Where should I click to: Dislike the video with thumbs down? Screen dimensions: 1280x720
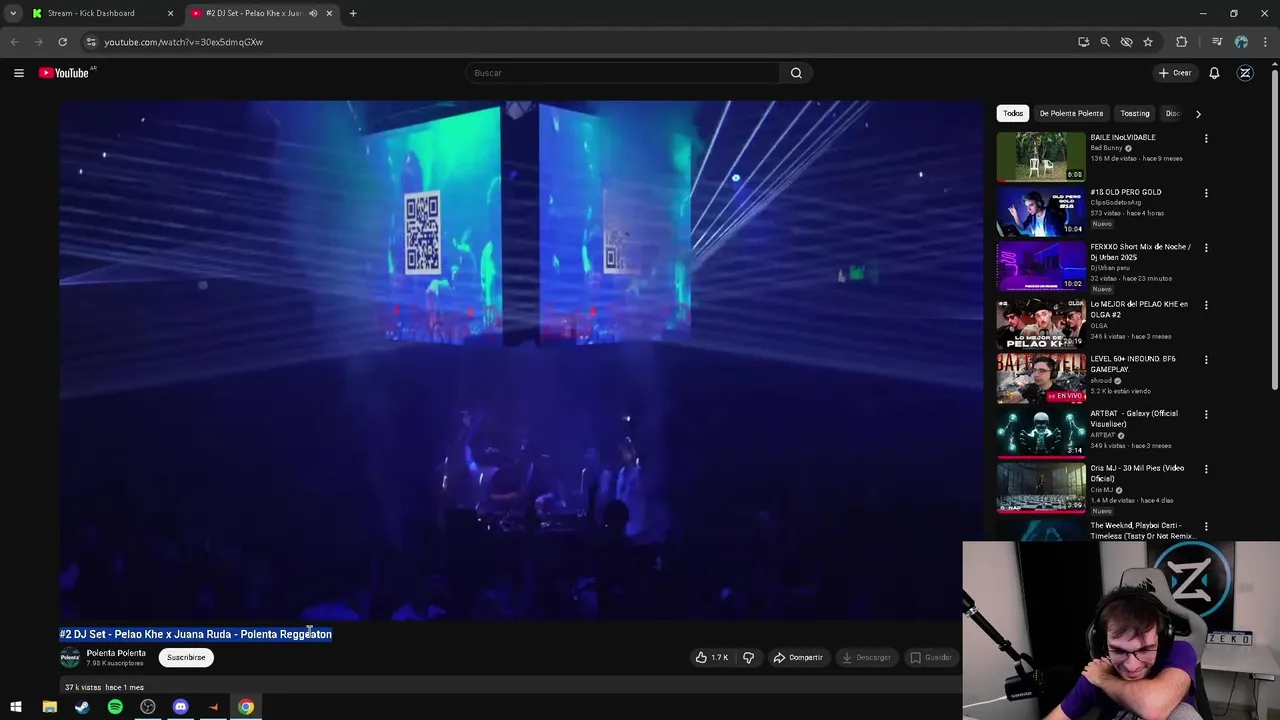click(748, 657)
